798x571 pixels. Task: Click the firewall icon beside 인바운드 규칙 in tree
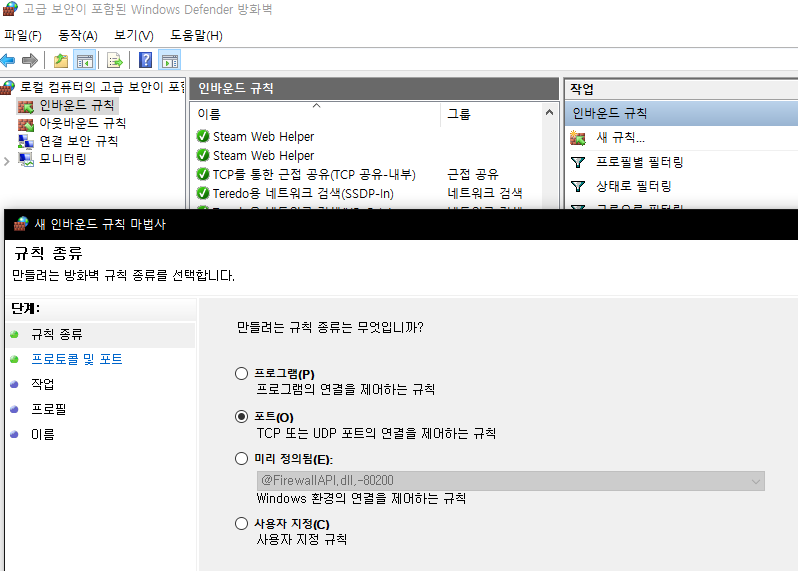[26, 106]
